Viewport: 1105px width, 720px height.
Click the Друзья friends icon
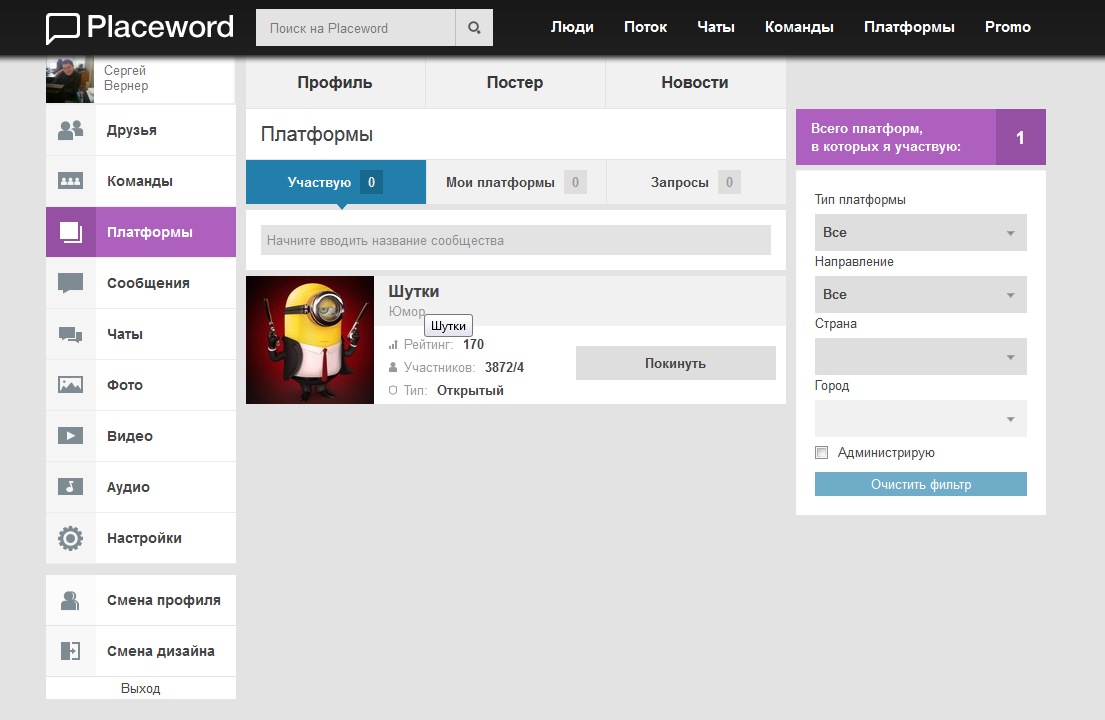coord(70,130)
